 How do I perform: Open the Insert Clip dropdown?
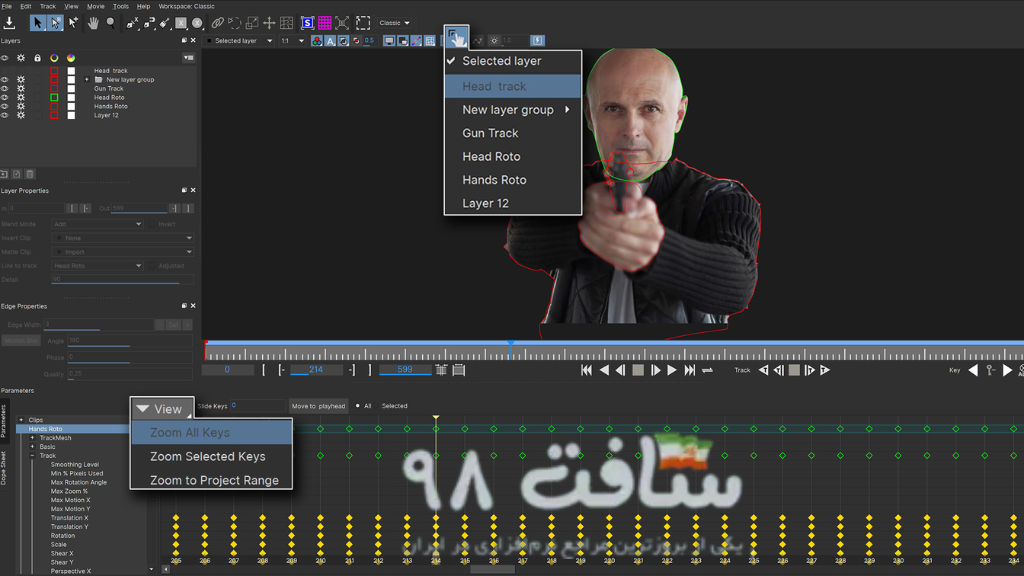click(123, 238)
